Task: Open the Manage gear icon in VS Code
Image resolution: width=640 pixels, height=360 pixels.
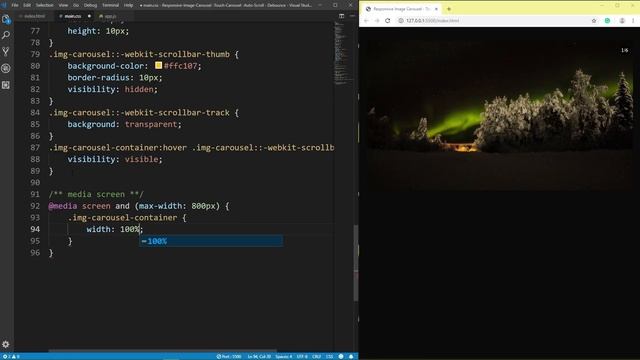Action: pyautogui.click(x=6, y=344)
